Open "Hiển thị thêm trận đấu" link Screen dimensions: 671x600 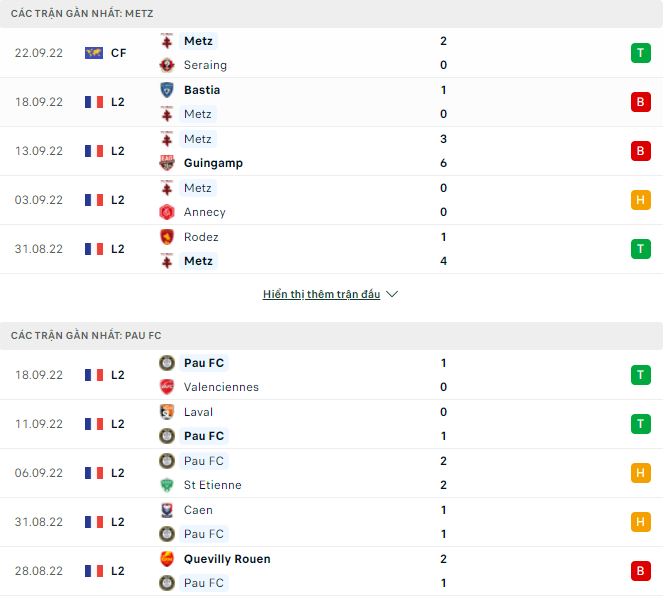point(321,295)
